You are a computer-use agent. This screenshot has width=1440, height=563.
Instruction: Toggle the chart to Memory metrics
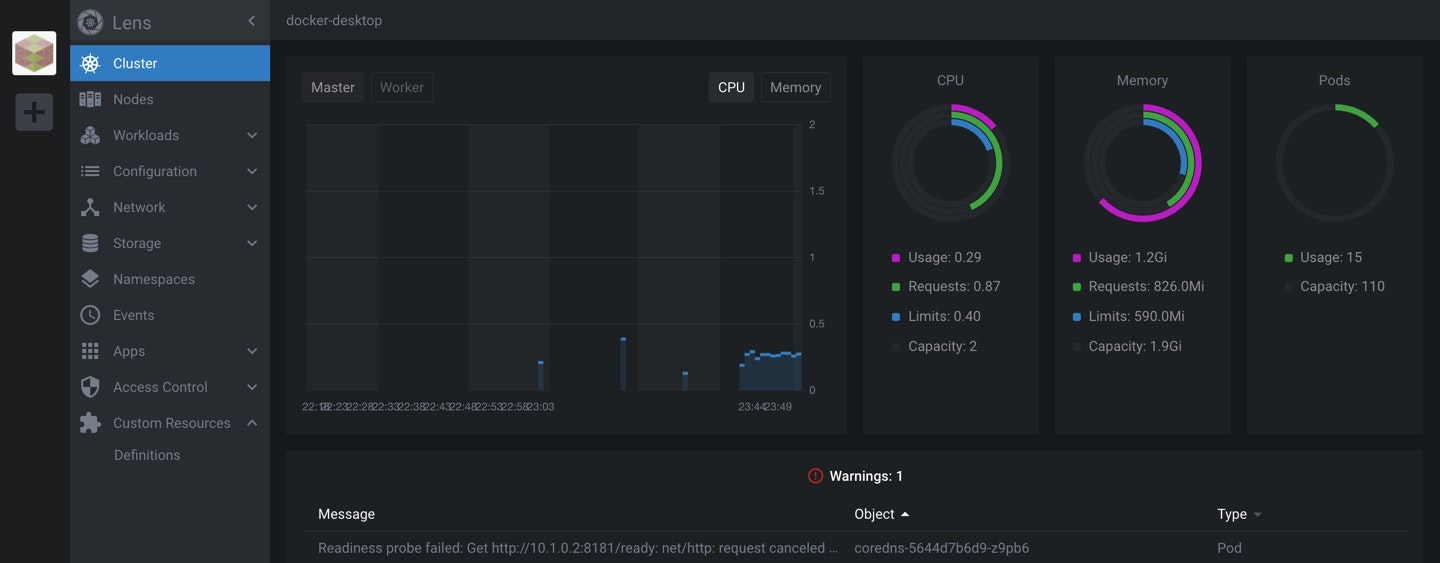point(796,87)
